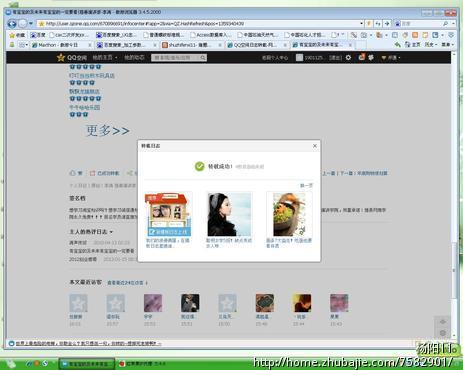Click the browser search magnifier icon
Screen dimensions: 463x370
click(445, 24)
